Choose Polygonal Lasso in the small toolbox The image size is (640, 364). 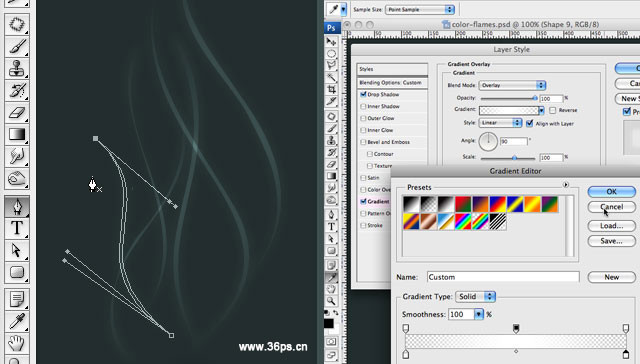coord(331,65)
